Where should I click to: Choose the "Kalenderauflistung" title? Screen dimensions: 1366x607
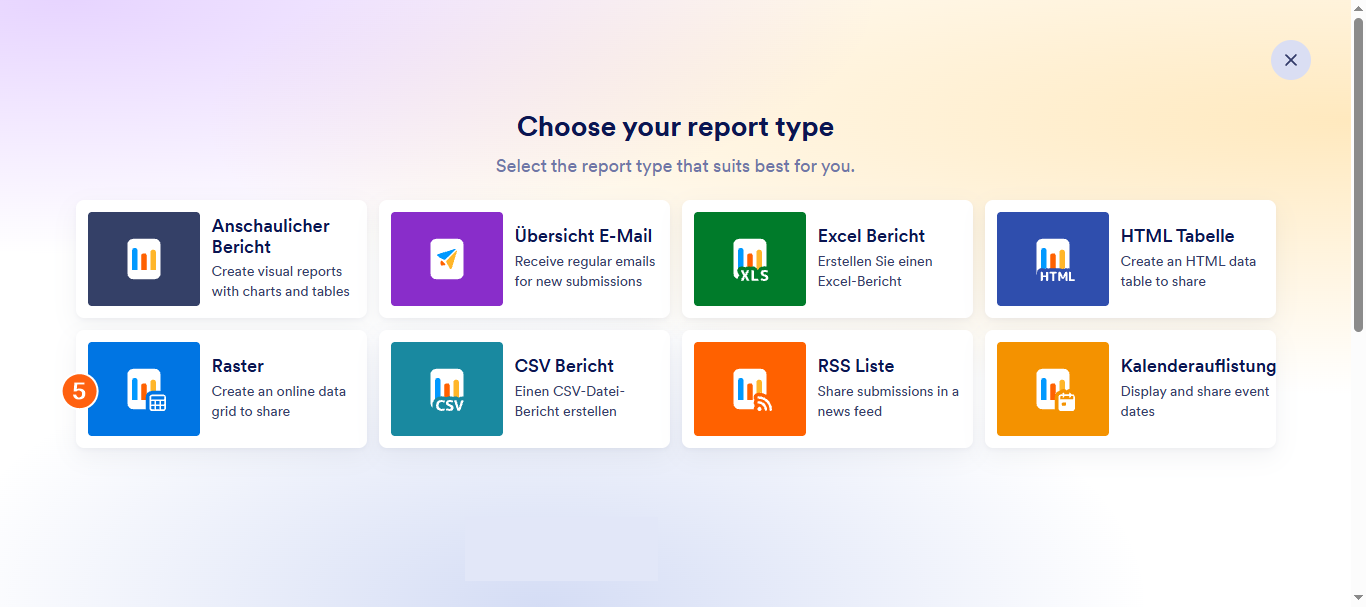(1198, 366)
